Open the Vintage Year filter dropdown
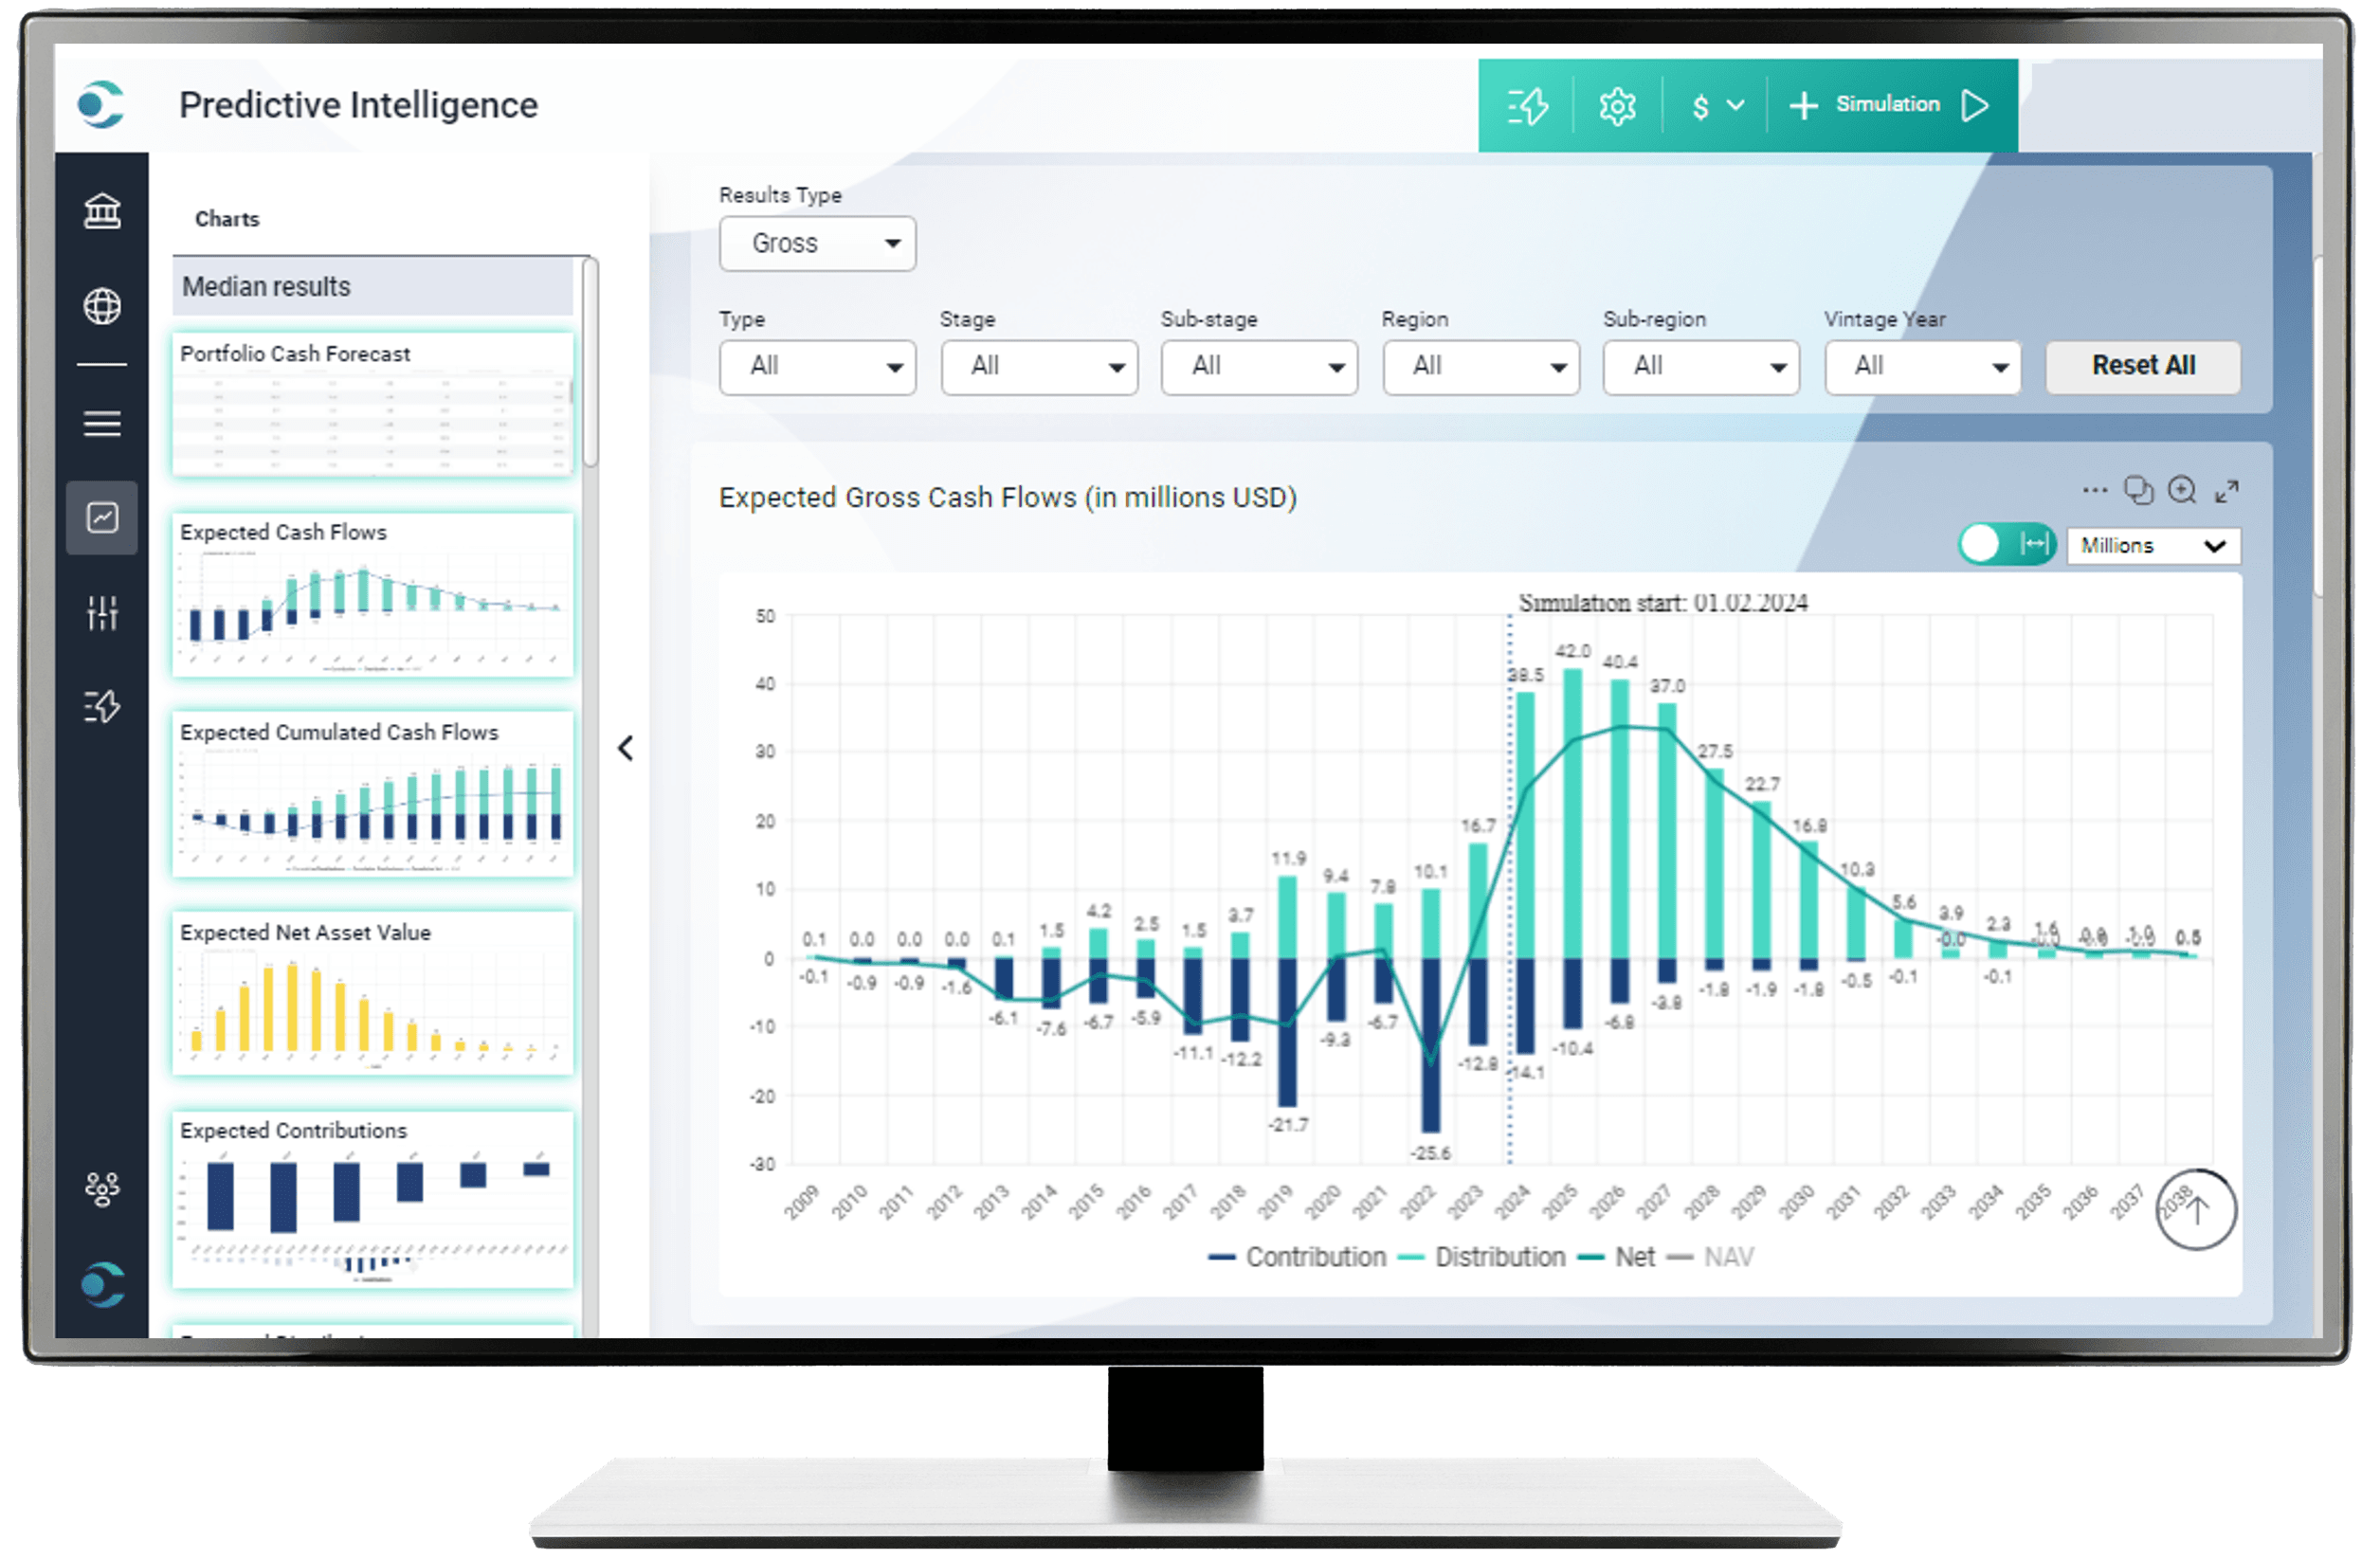This screenshot has width=2380, height=1559. click(1922, 367)
